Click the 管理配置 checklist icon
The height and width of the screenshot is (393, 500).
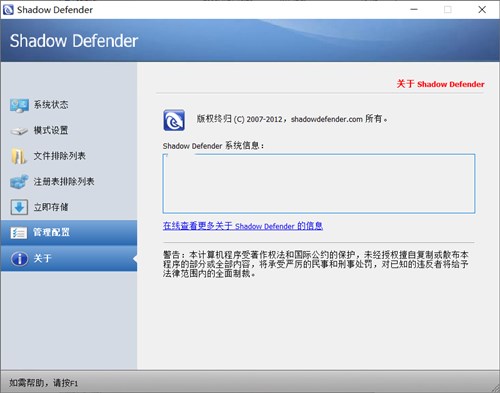click(x=19, y=233)
